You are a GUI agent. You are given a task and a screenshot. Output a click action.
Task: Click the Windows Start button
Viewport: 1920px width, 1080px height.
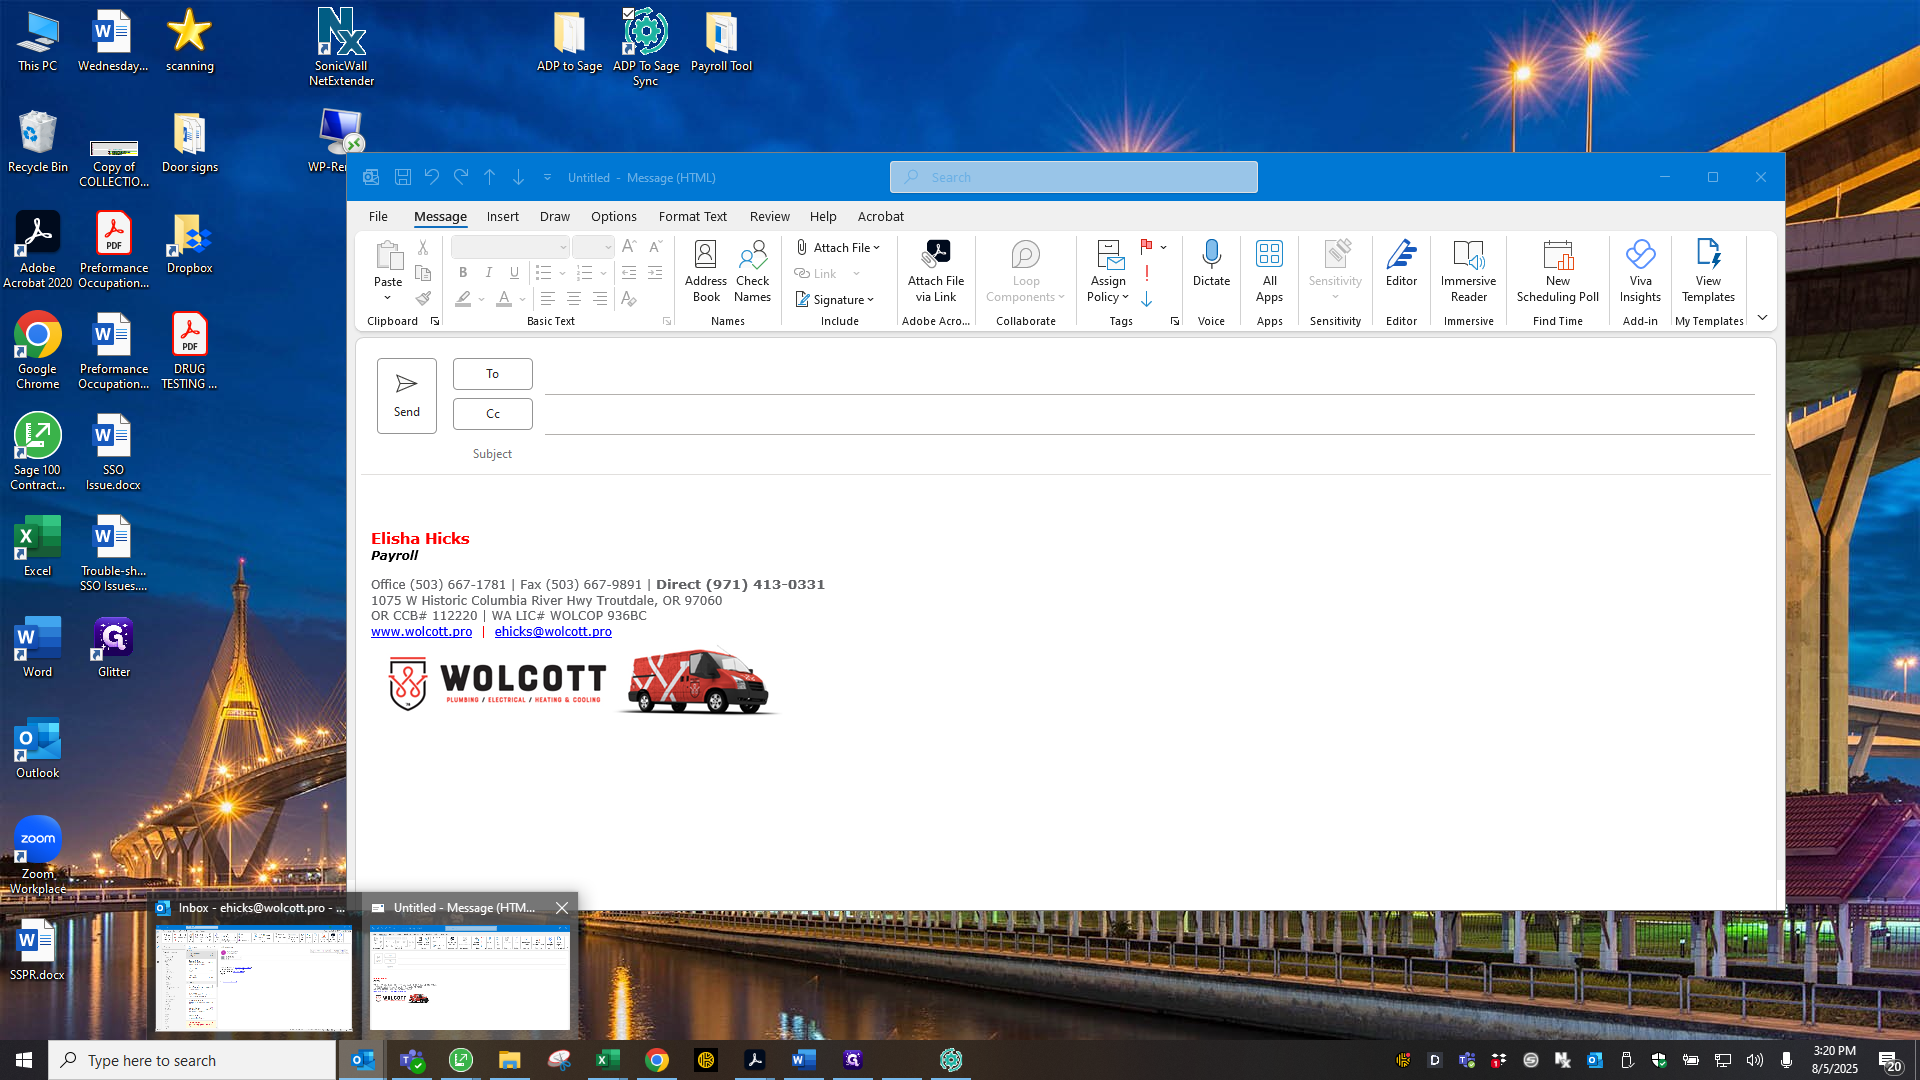(24, 1060)
